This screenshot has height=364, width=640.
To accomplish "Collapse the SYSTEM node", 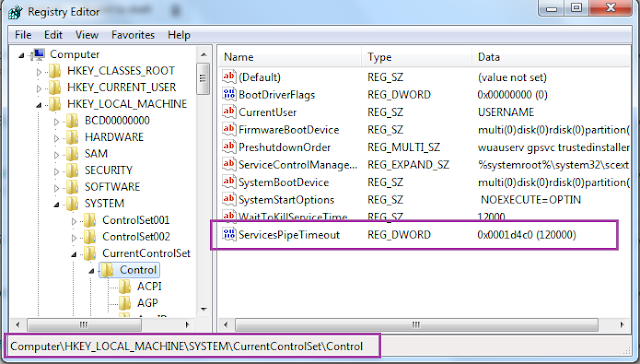I will (x=57, y=204).
